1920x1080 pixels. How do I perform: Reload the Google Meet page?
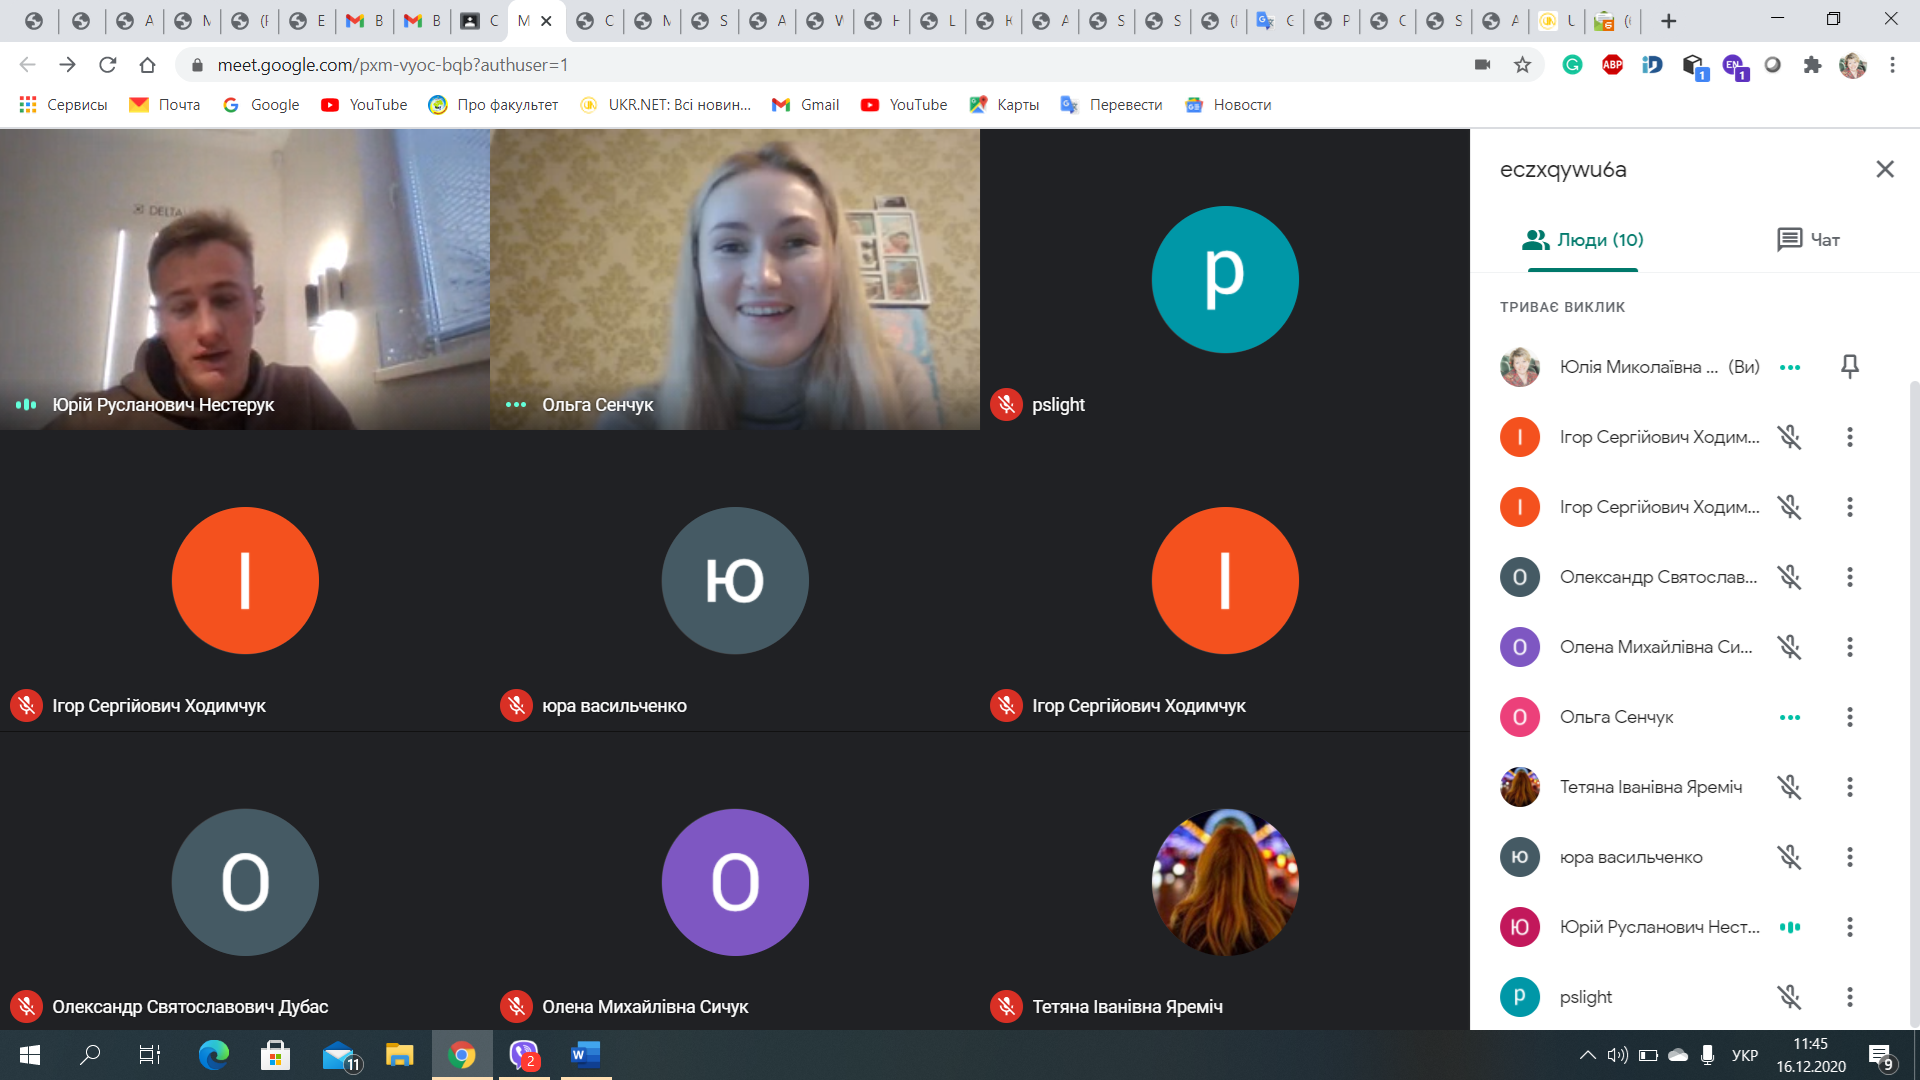point(107,65)
